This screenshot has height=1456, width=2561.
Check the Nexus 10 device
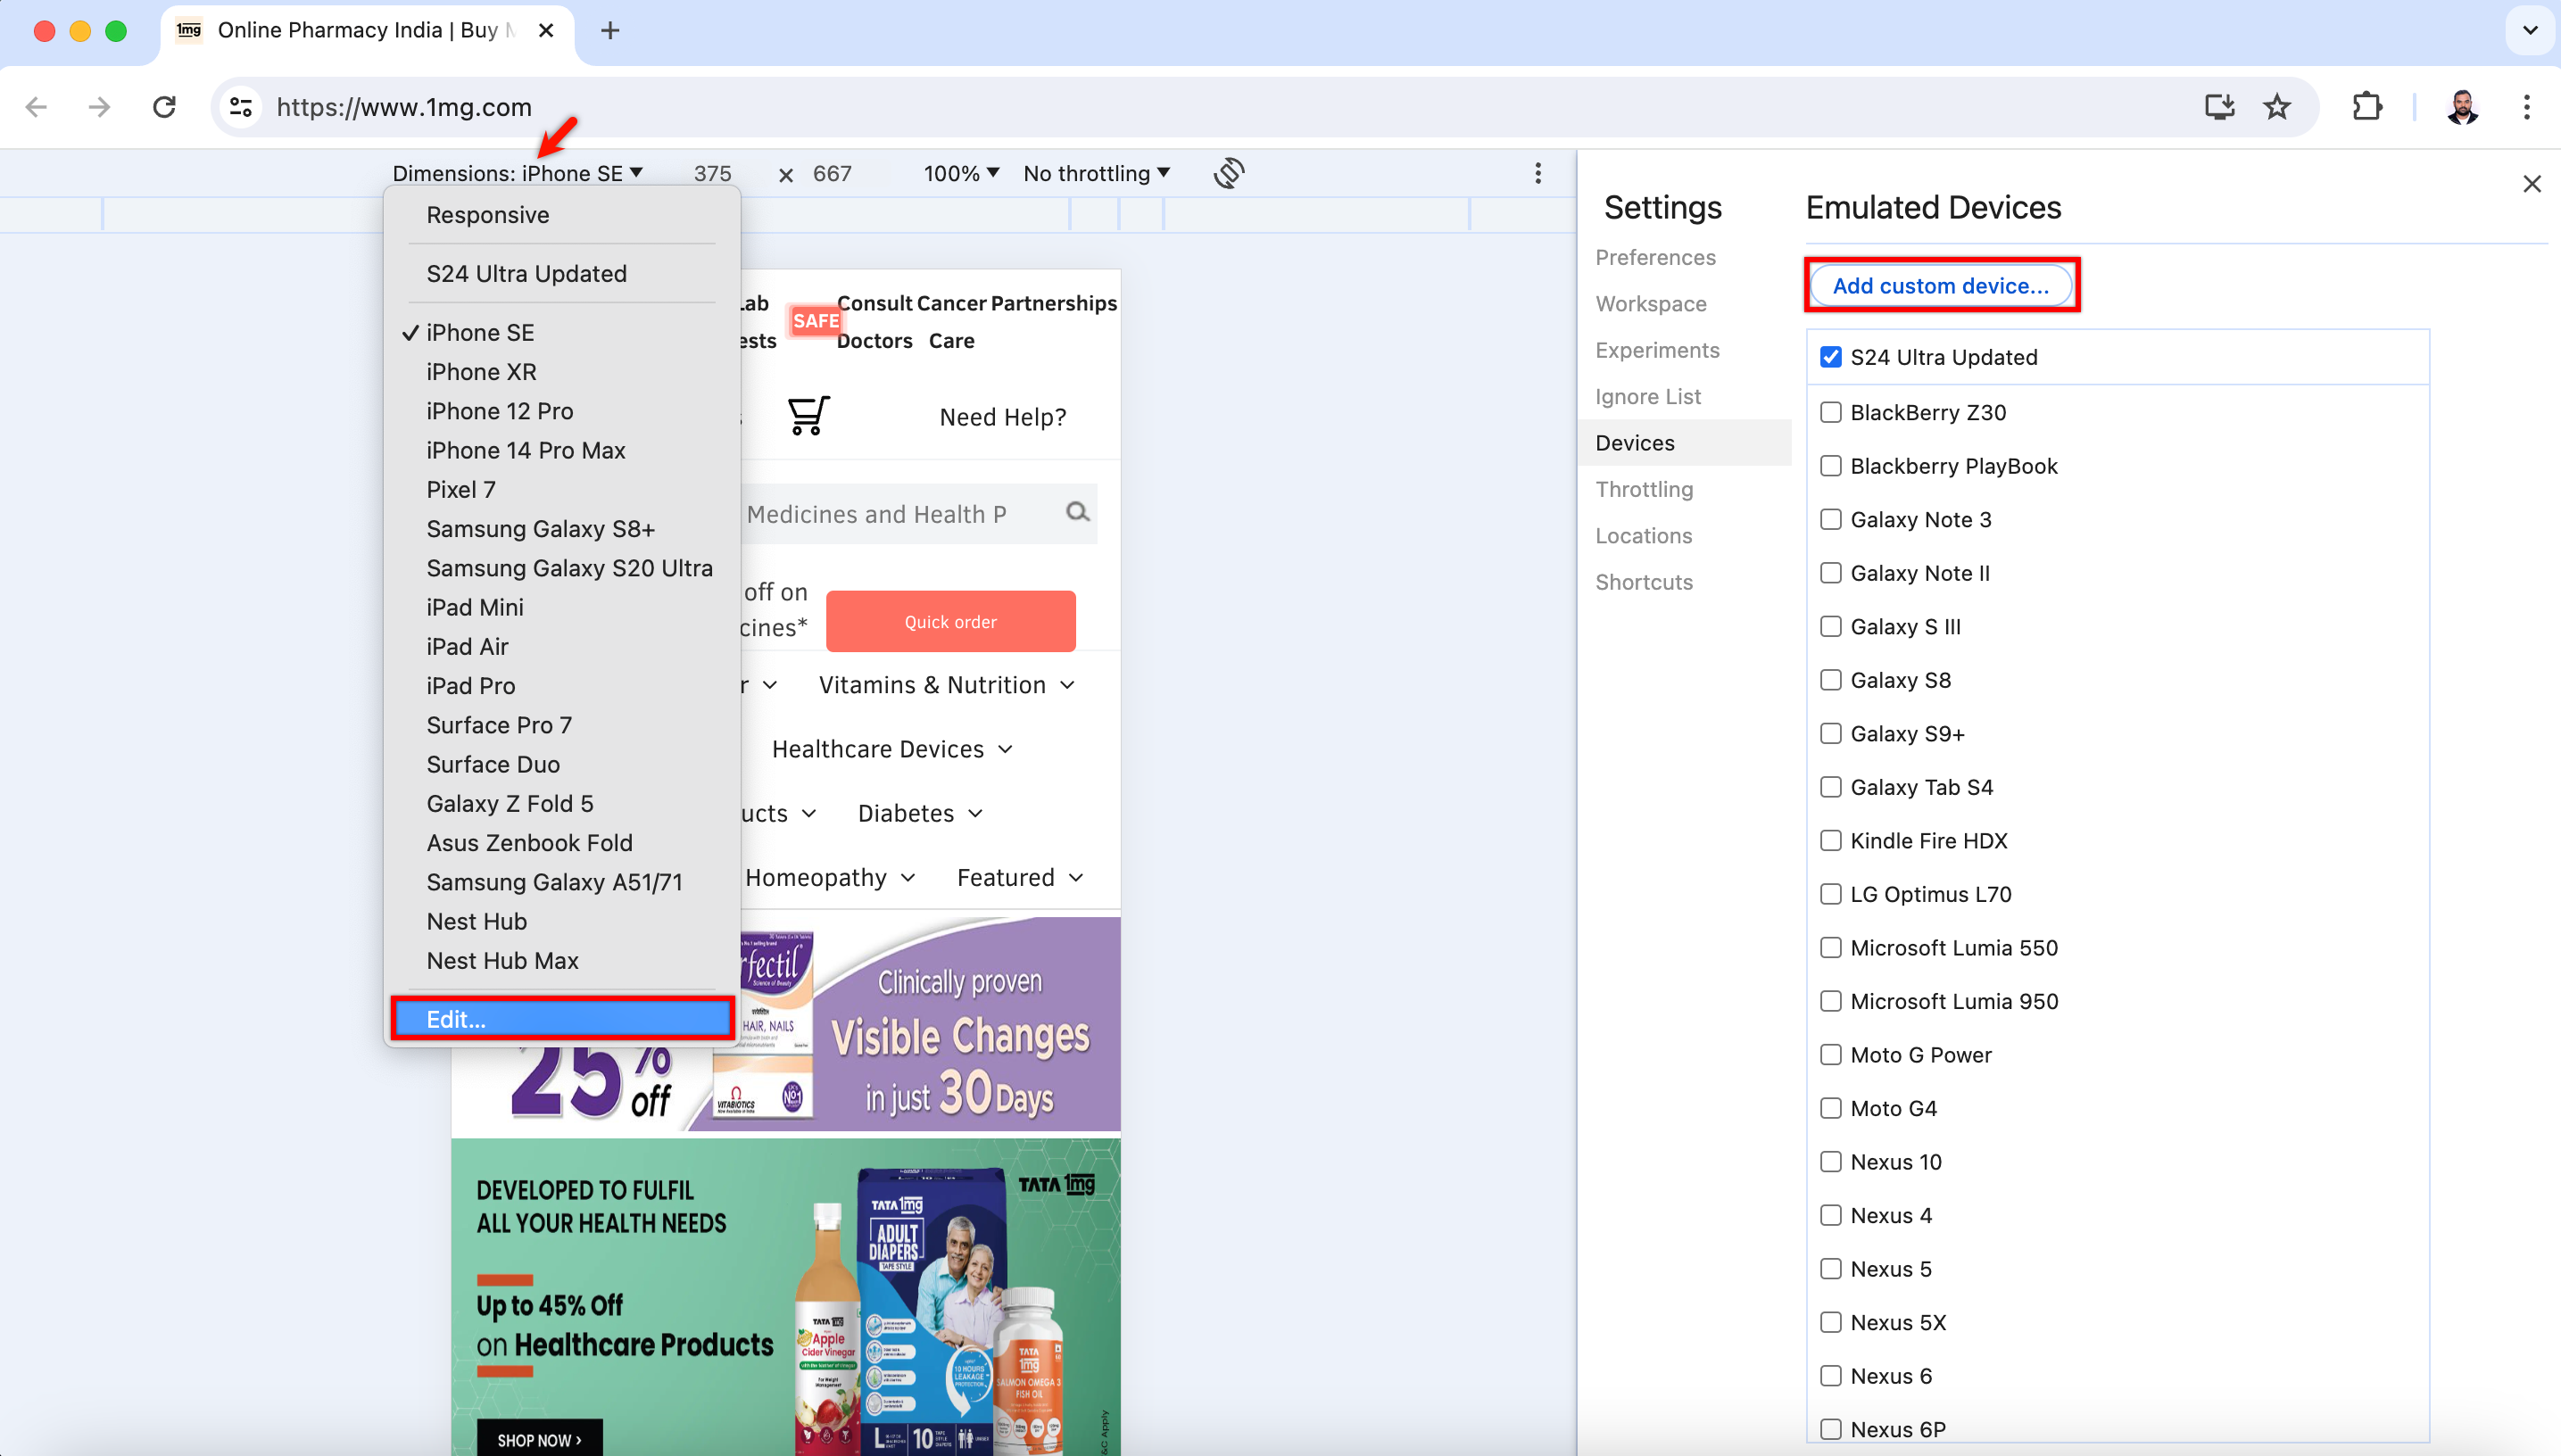(1830, 1161)
